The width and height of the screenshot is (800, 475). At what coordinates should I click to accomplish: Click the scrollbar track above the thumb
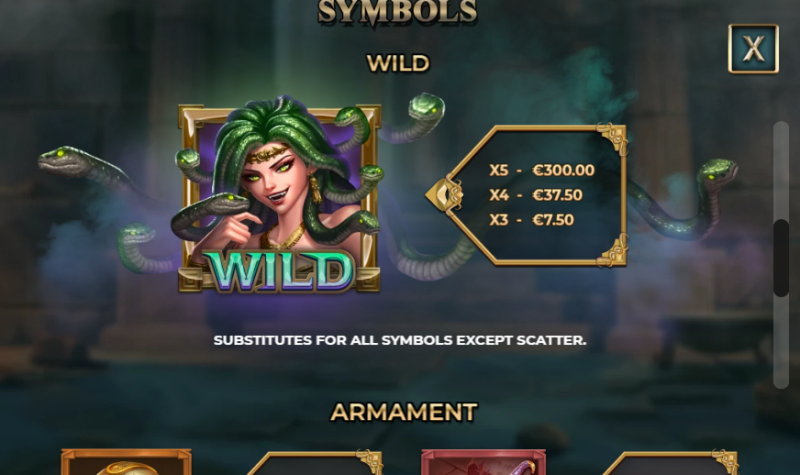(781, 170)
